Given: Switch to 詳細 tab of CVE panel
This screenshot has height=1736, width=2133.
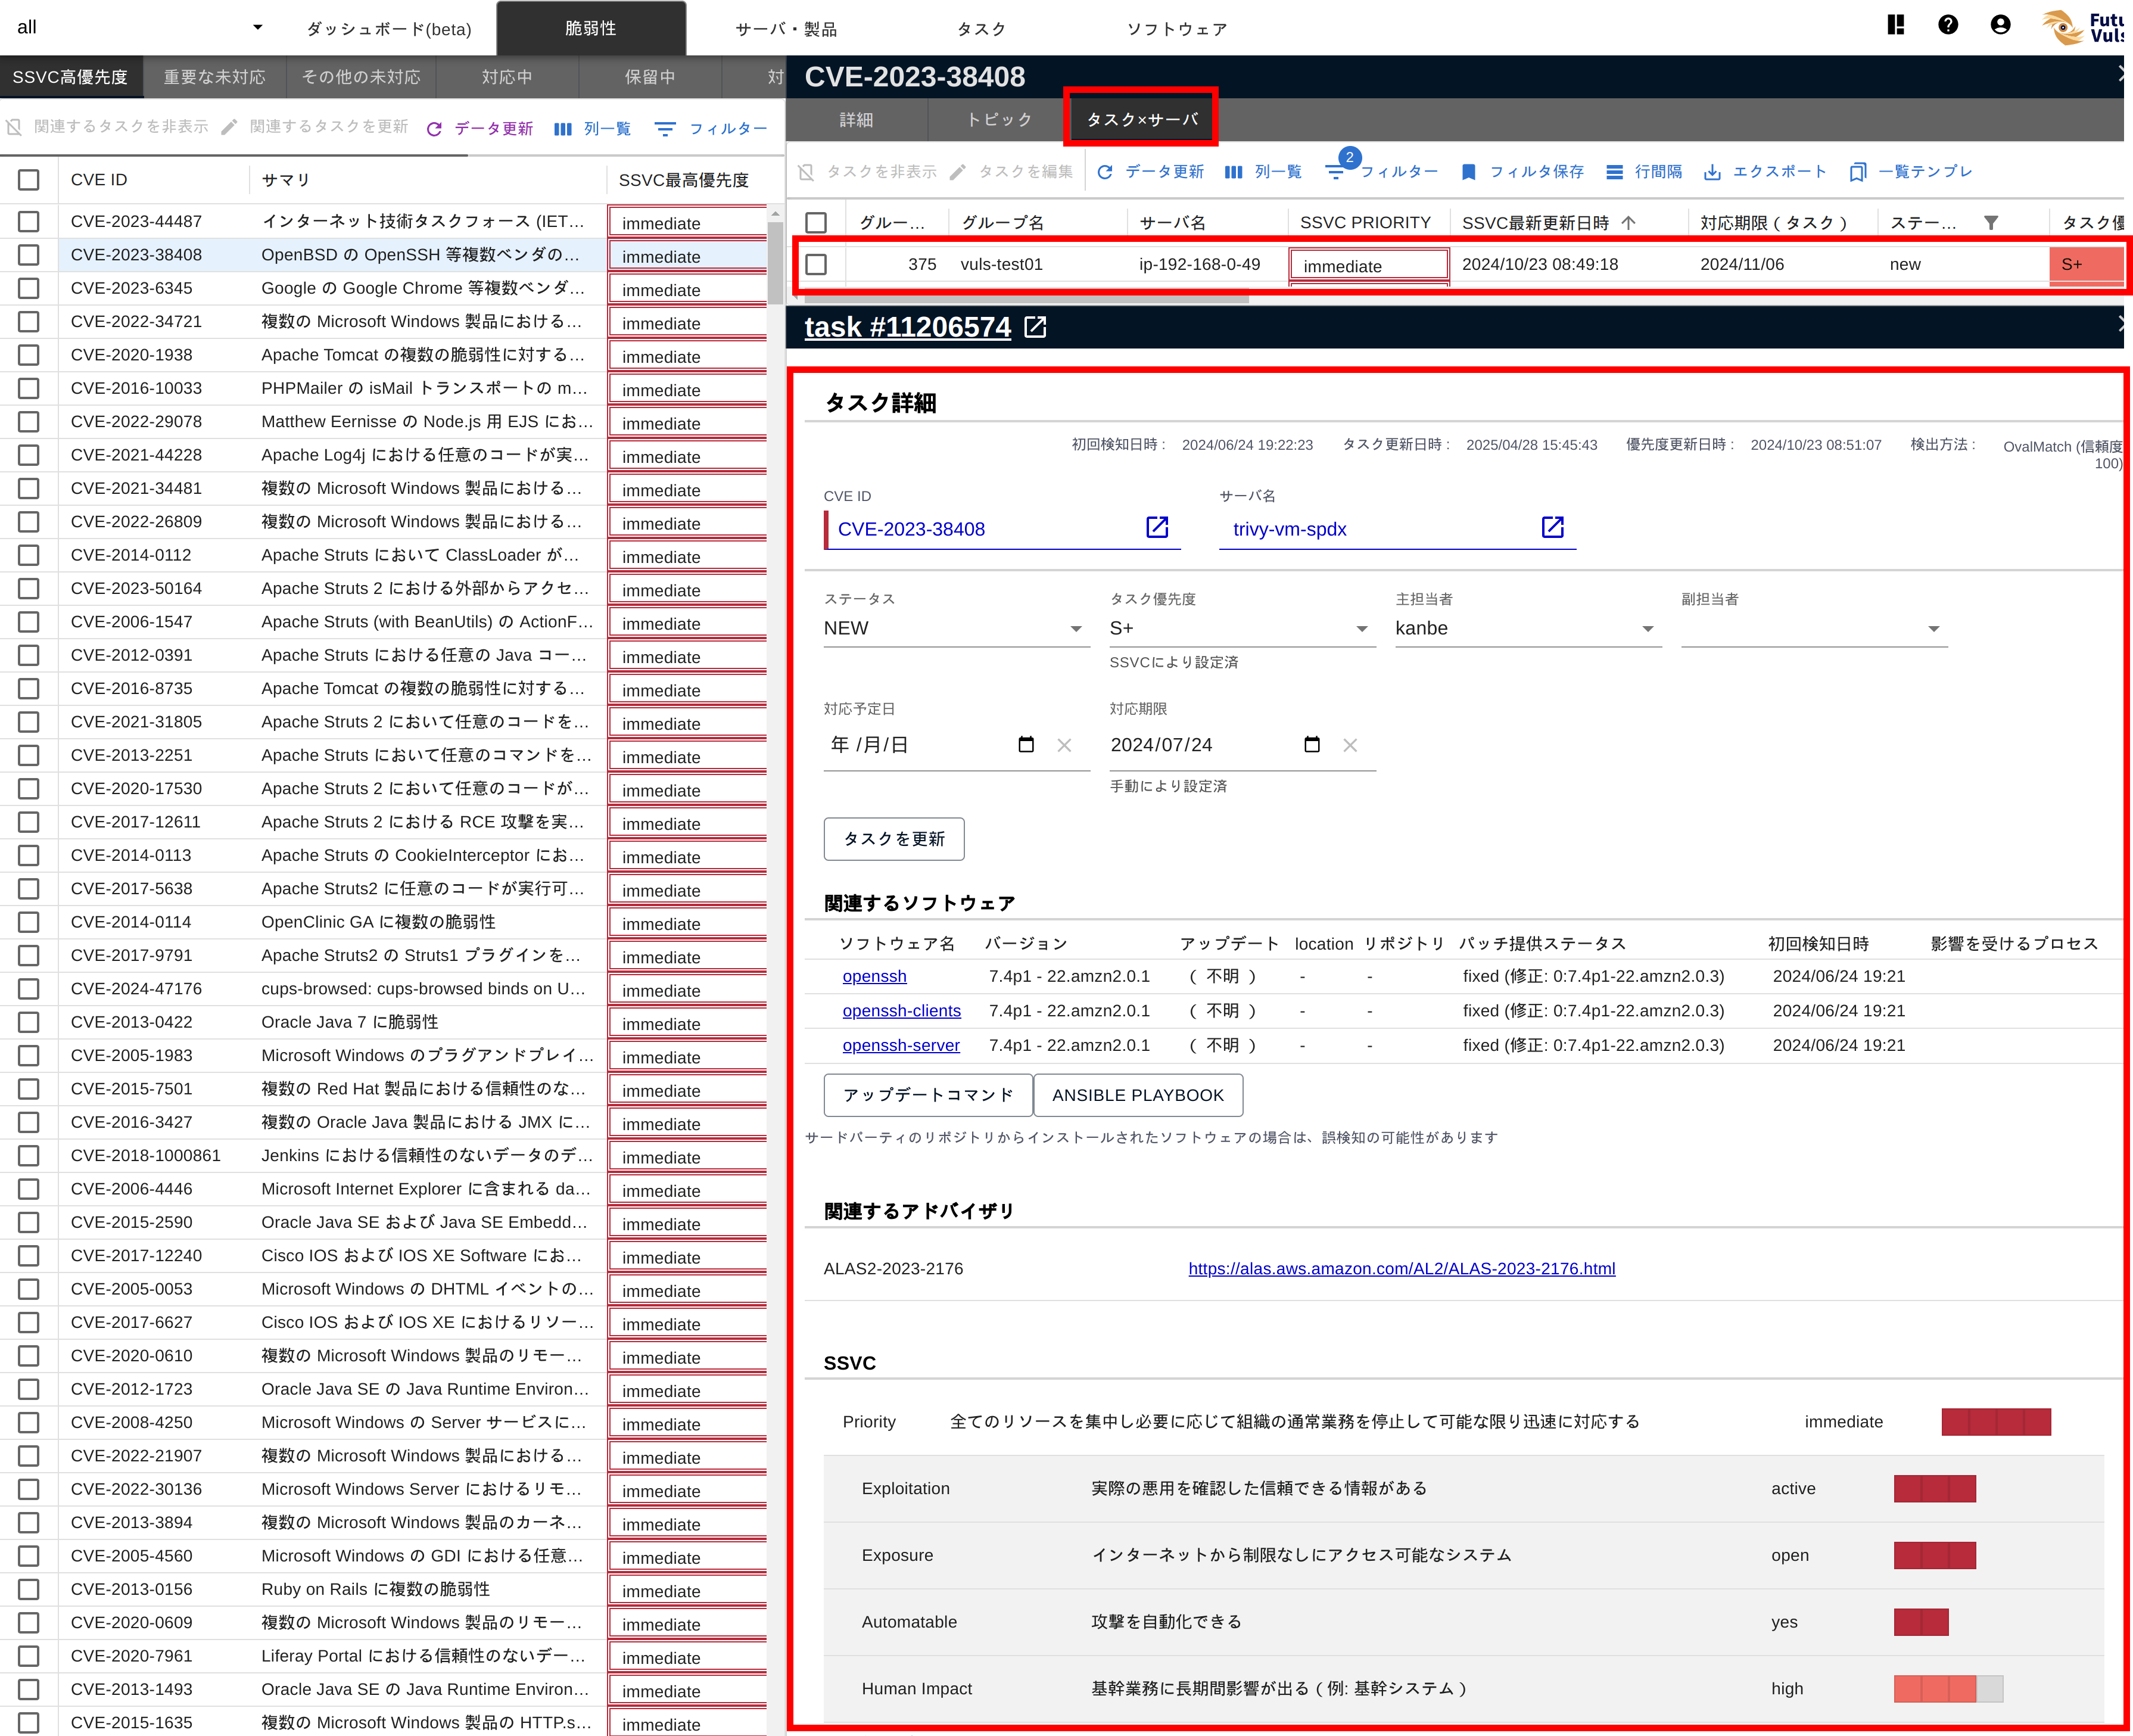Looking at the screenshot, I should [x=856, y=120].
